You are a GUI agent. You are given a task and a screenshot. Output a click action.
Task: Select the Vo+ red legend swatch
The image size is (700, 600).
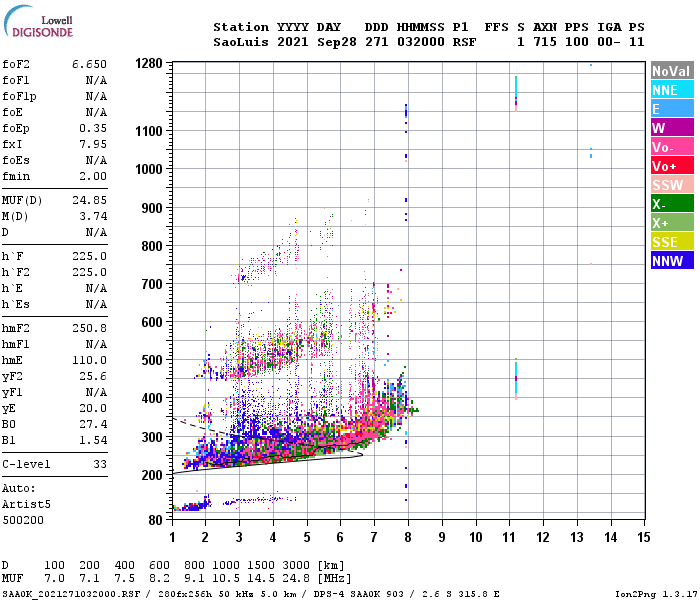tap(672, 166)
